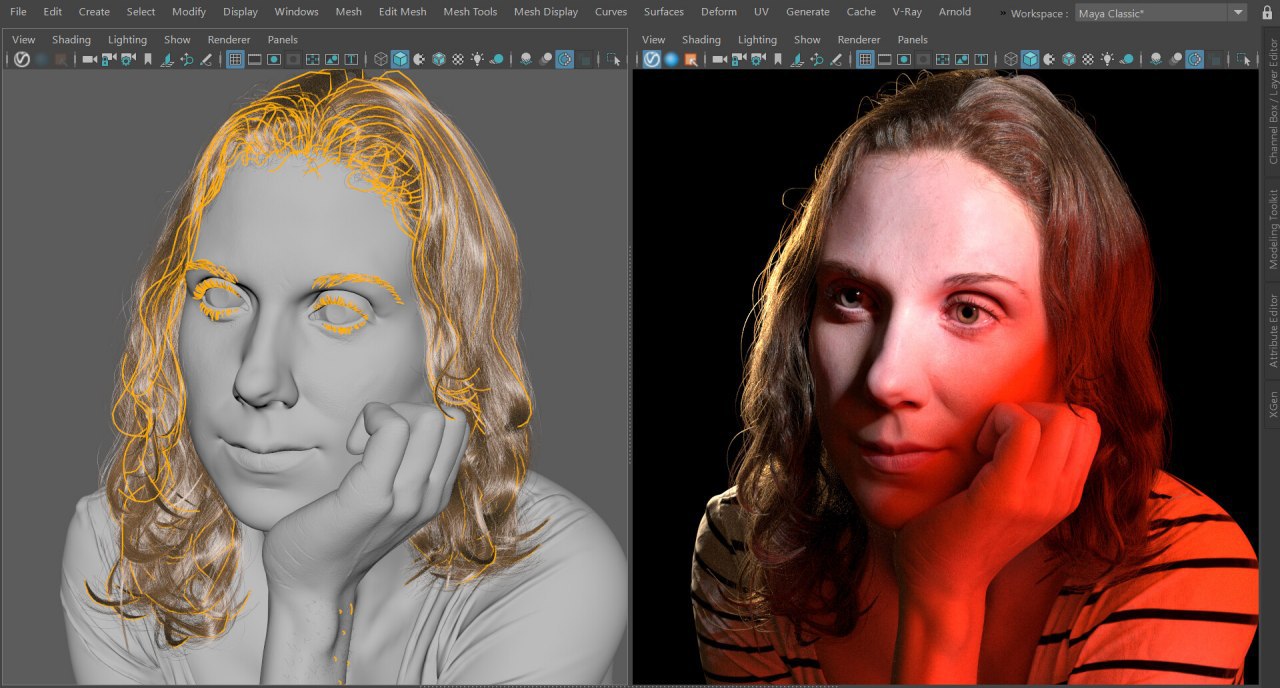The height and width of the screenshot is (688, 1280).
Task: Open Panels menu in the left viewport
Action: (282, 40)
